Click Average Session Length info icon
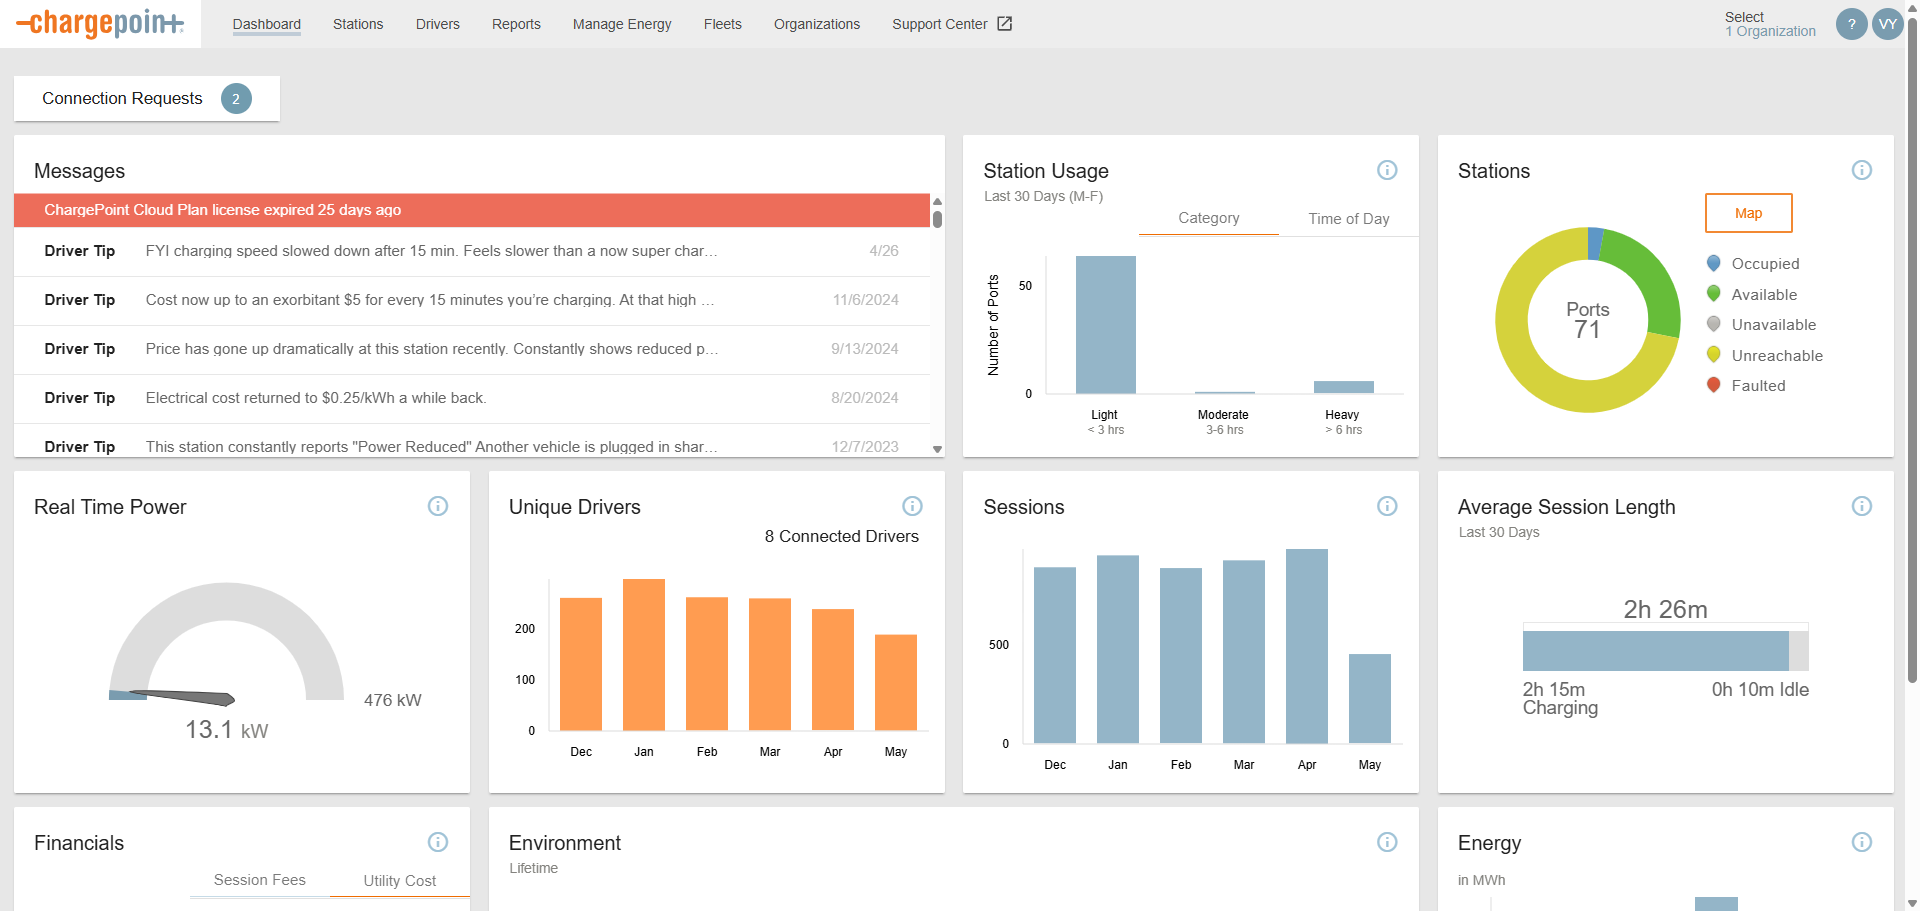Viewport: 1920px width, 911px height. point(1861,506)
